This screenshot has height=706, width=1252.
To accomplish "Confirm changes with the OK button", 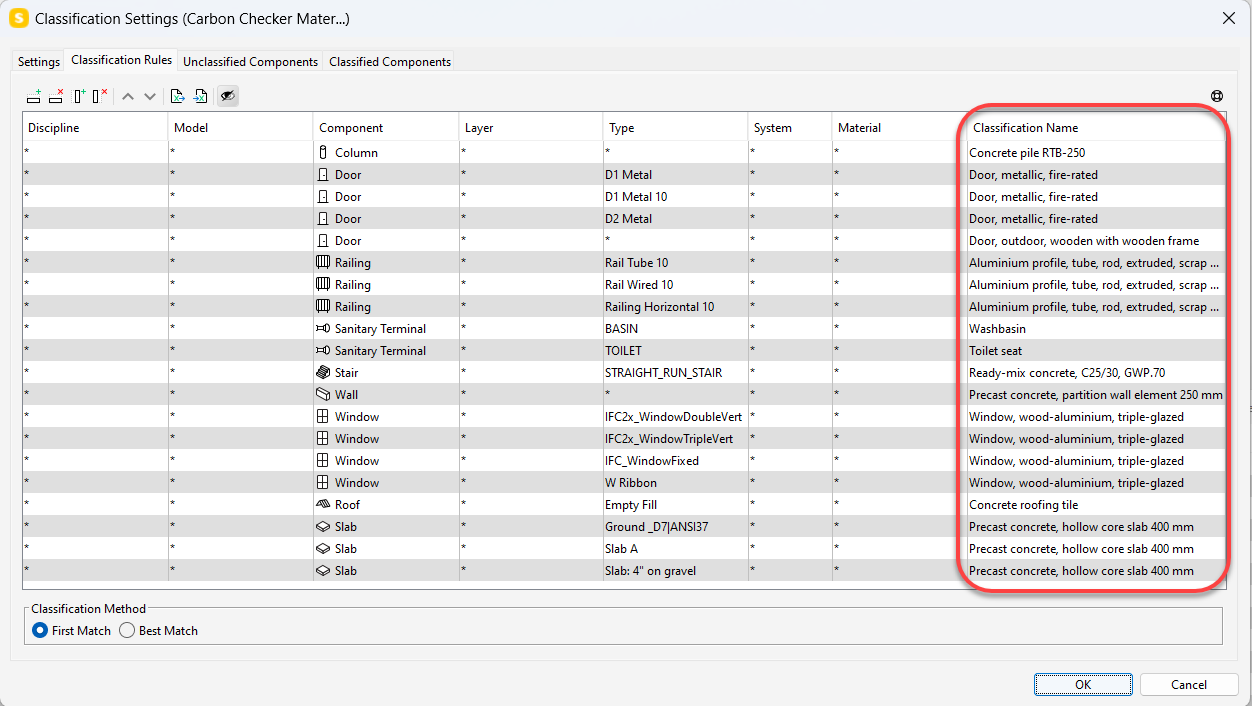I will pyautogui.click(x=1083, y=684).
